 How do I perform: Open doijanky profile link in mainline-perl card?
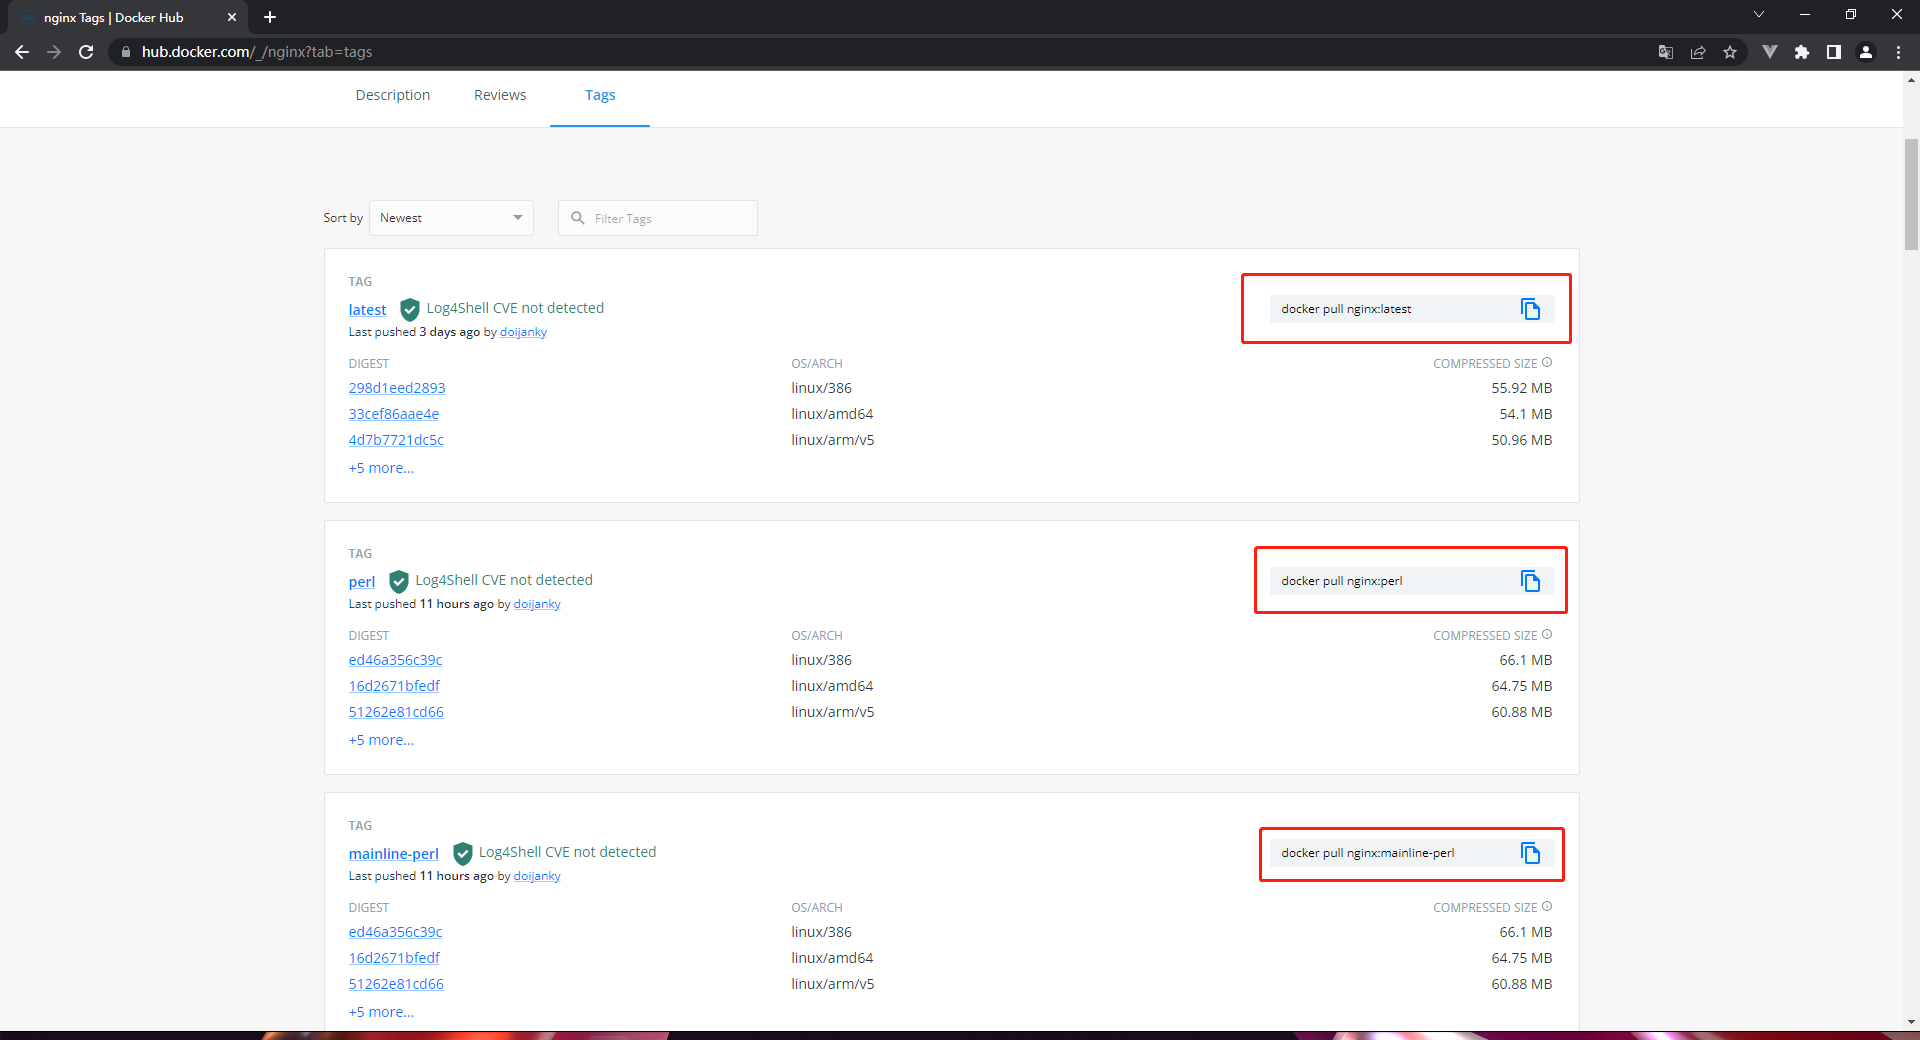coord(537,876)
